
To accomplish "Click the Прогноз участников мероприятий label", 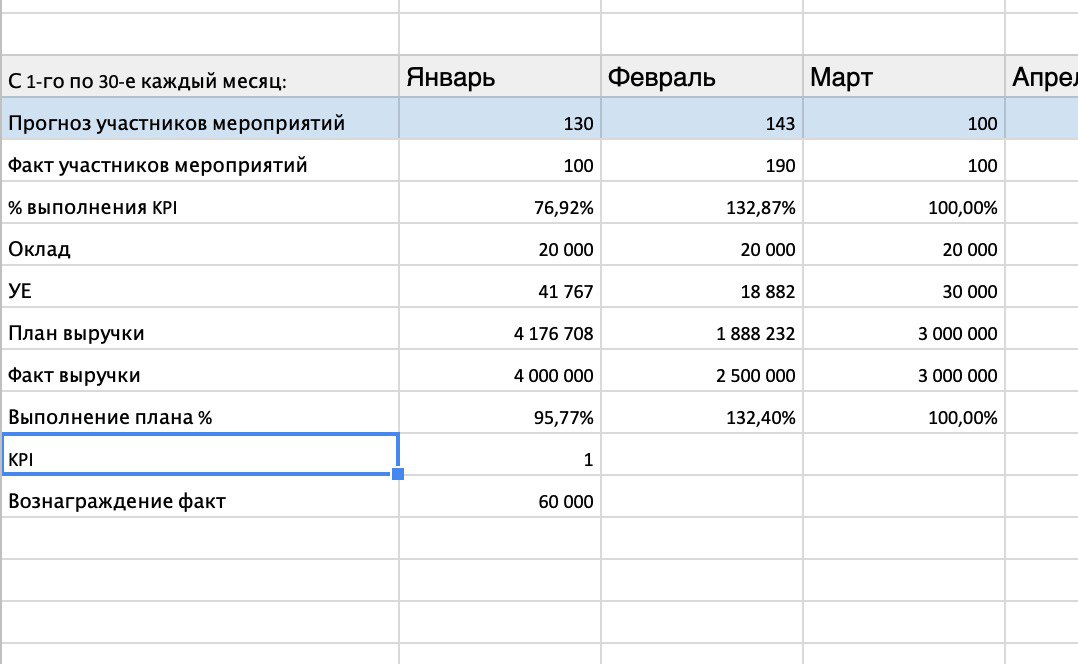I will 200,123.
